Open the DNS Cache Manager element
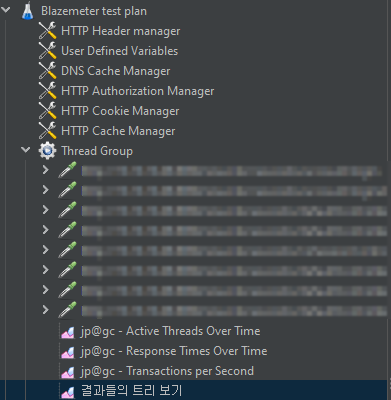The height and width of the screenshot is (400, 391). [x=116, y=71]
